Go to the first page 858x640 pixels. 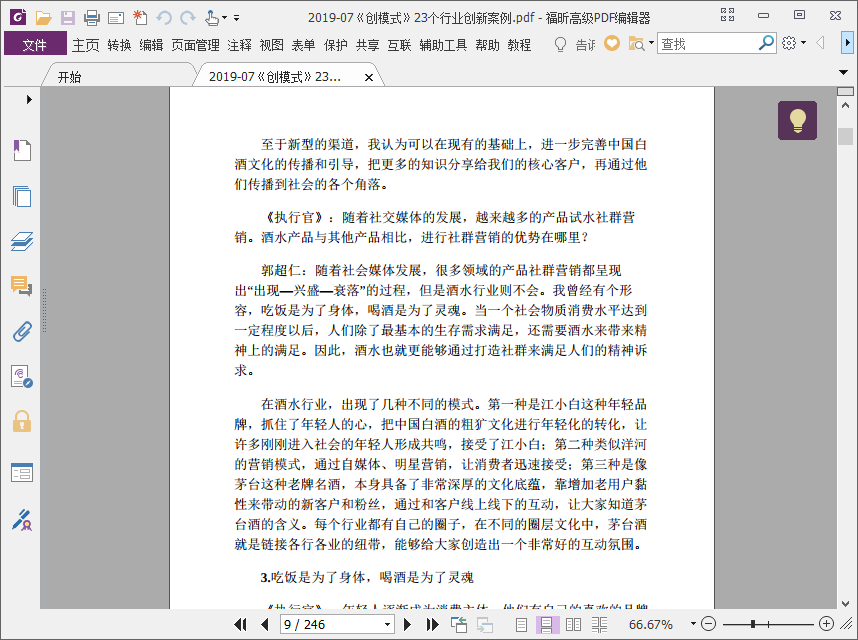[x=240, y=624]
